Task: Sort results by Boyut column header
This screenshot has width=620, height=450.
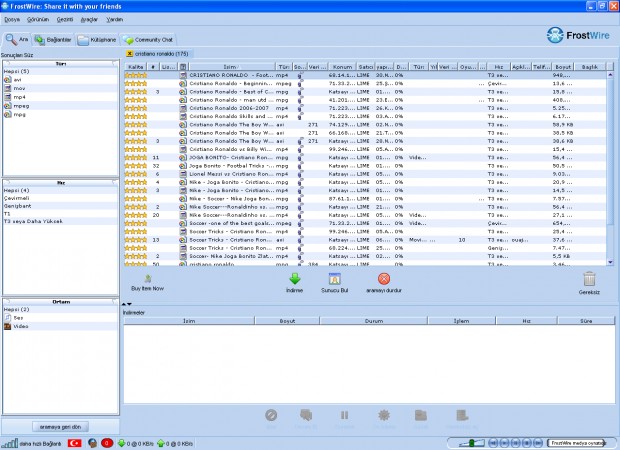Action: (x=563, y=67)
